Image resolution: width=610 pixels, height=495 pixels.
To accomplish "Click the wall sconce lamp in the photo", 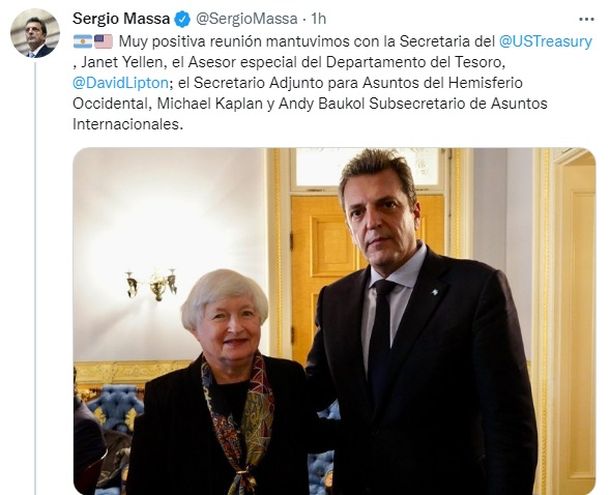I will [152, 284].
